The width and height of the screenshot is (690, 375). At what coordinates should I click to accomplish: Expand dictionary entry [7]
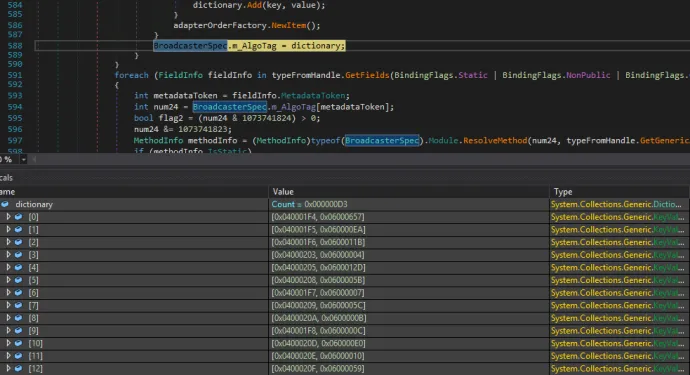(8, 305)
